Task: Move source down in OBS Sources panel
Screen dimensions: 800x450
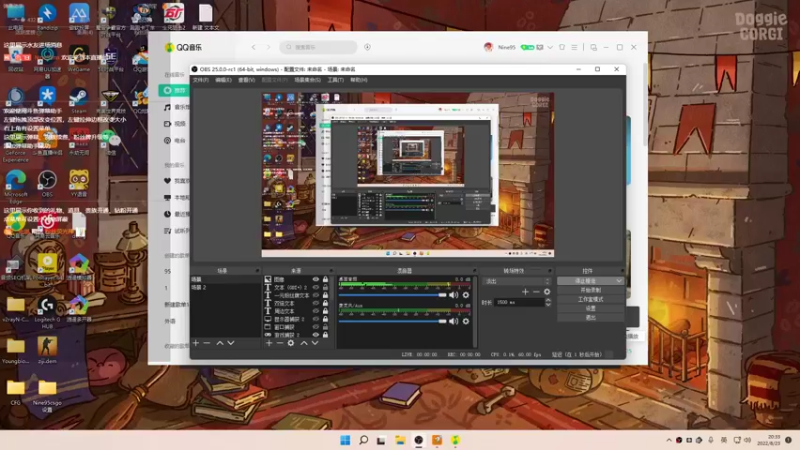Action: pyautogui.click(x=315, y=343)
